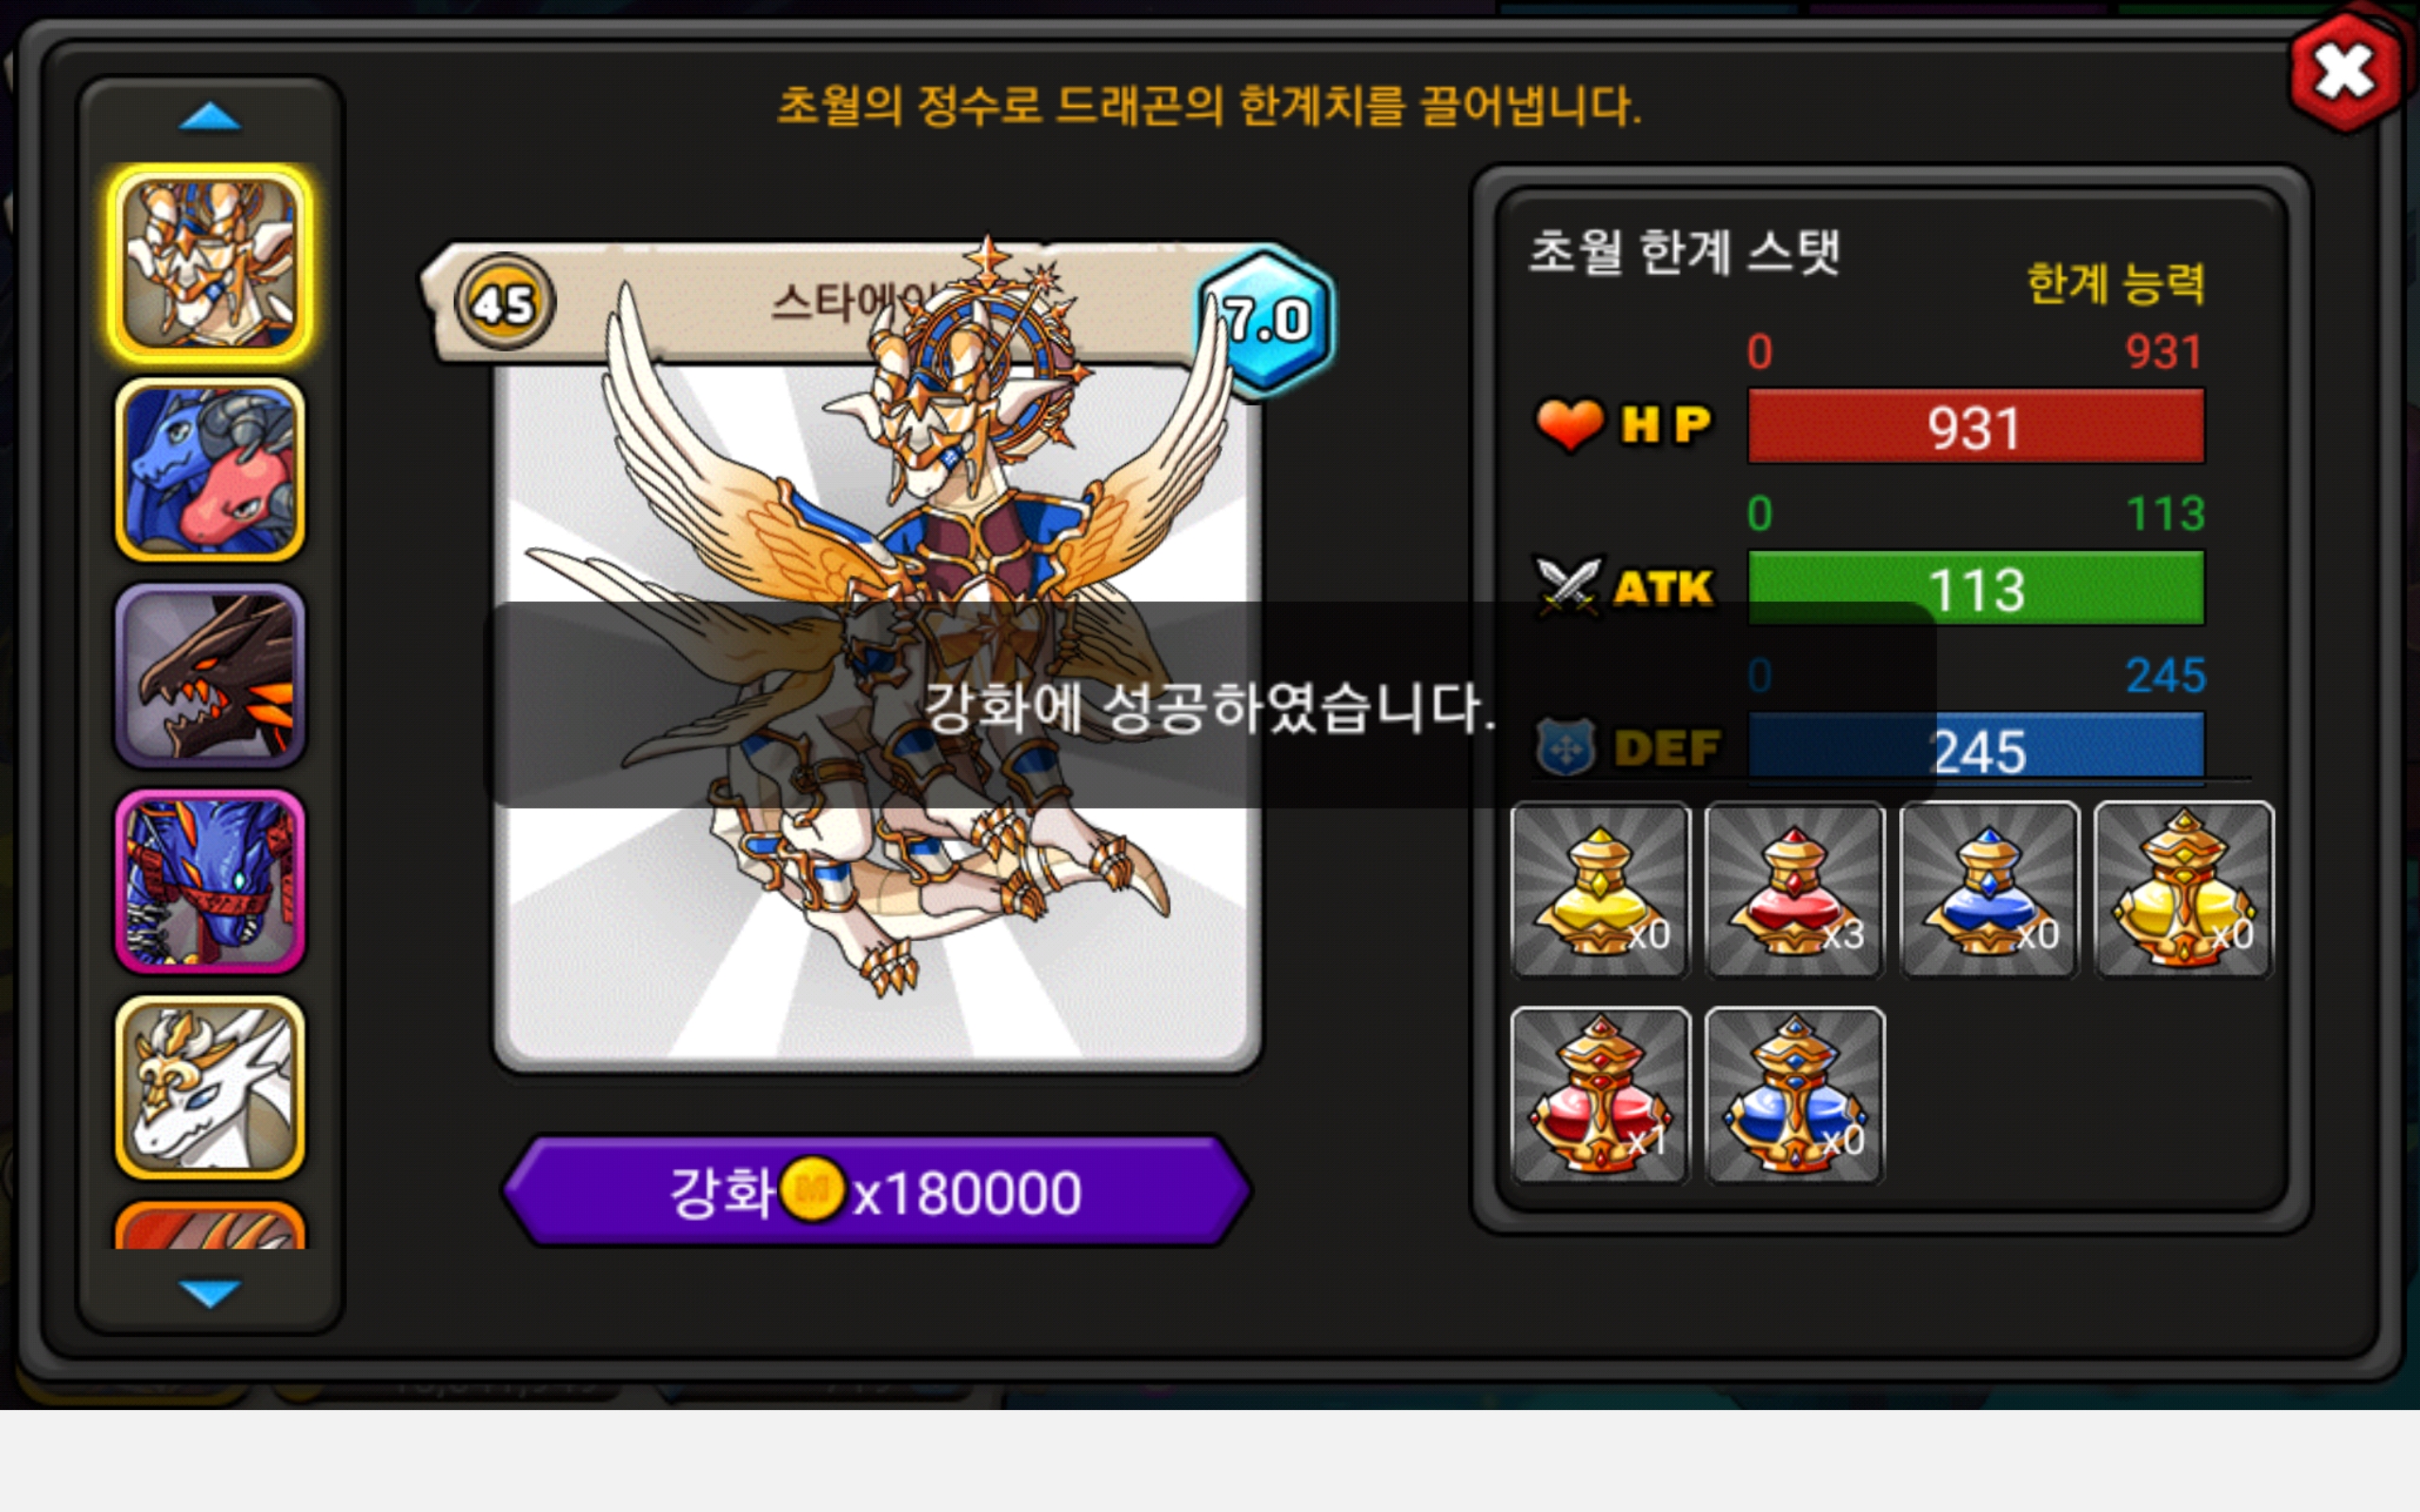Click the up arrow of dragon list
This screenshot has width=2420, height=1512.
(x=209, y=118)
